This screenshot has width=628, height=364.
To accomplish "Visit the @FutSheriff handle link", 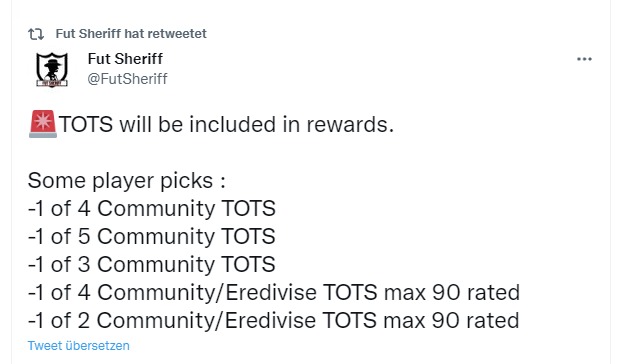I will (x=127, y=79).
